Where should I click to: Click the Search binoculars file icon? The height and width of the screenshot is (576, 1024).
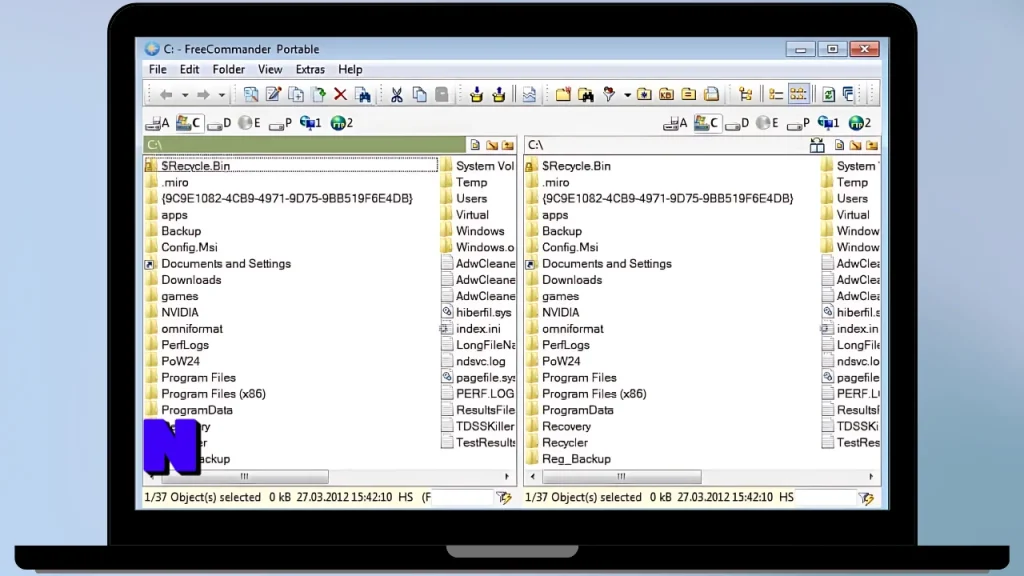[363, 95]
